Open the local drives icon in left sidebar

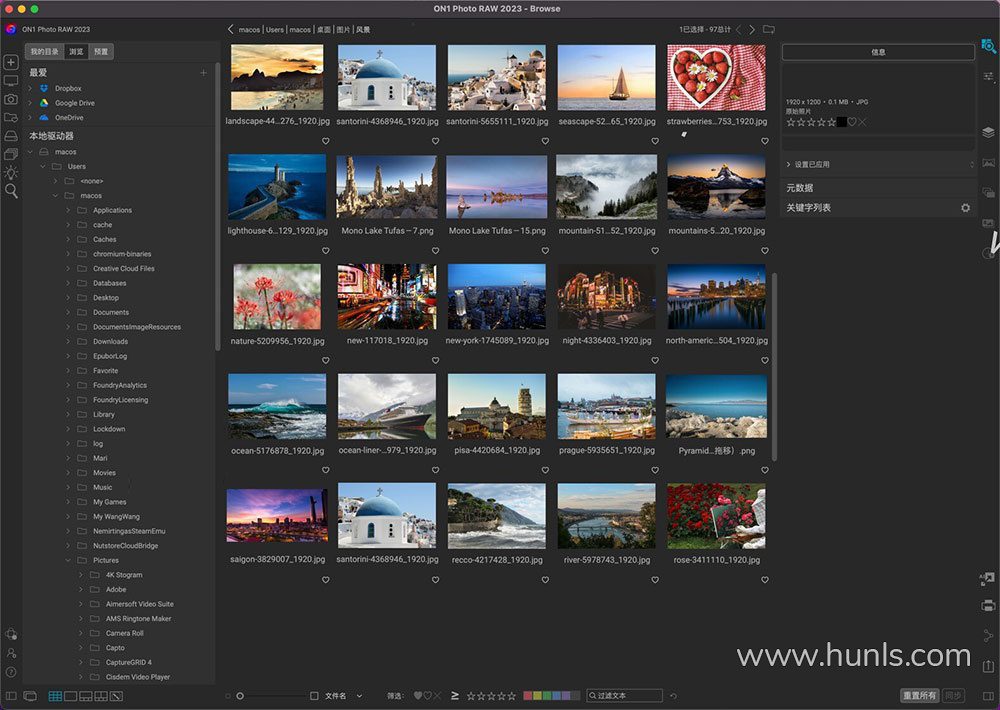pyautogui.click(x=11, y=136)
